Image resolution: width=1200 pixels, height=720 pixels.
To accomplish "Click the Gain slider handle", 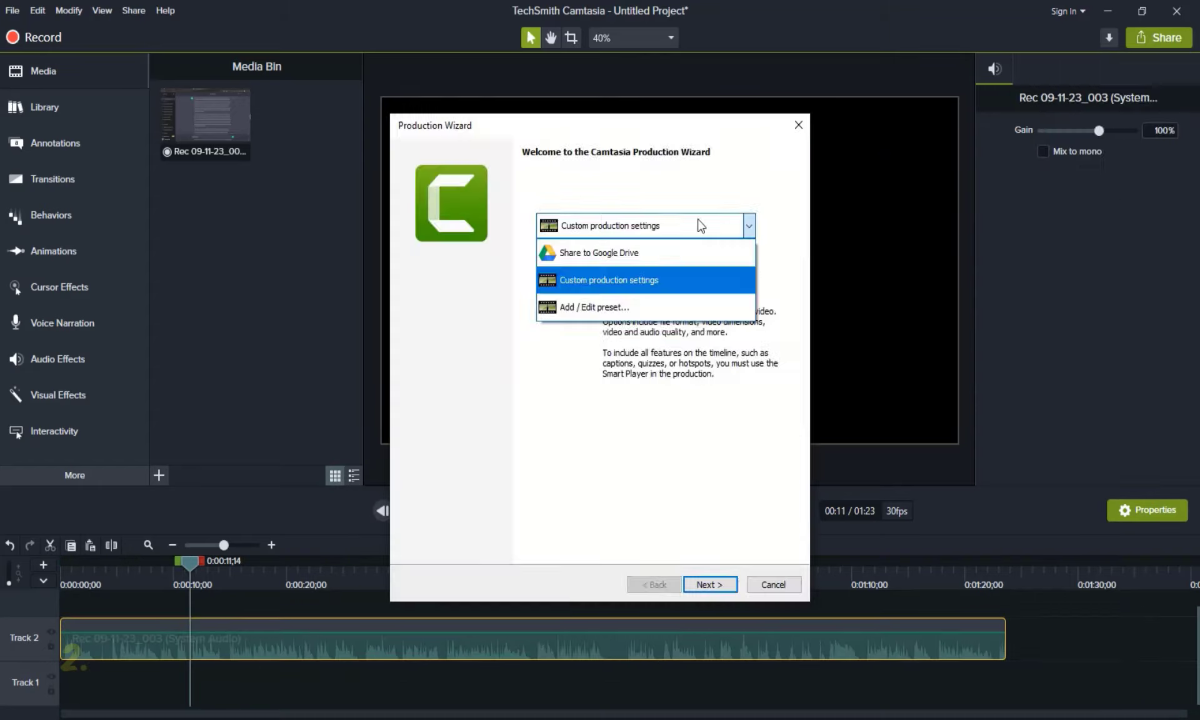I will coord(1099,130).
